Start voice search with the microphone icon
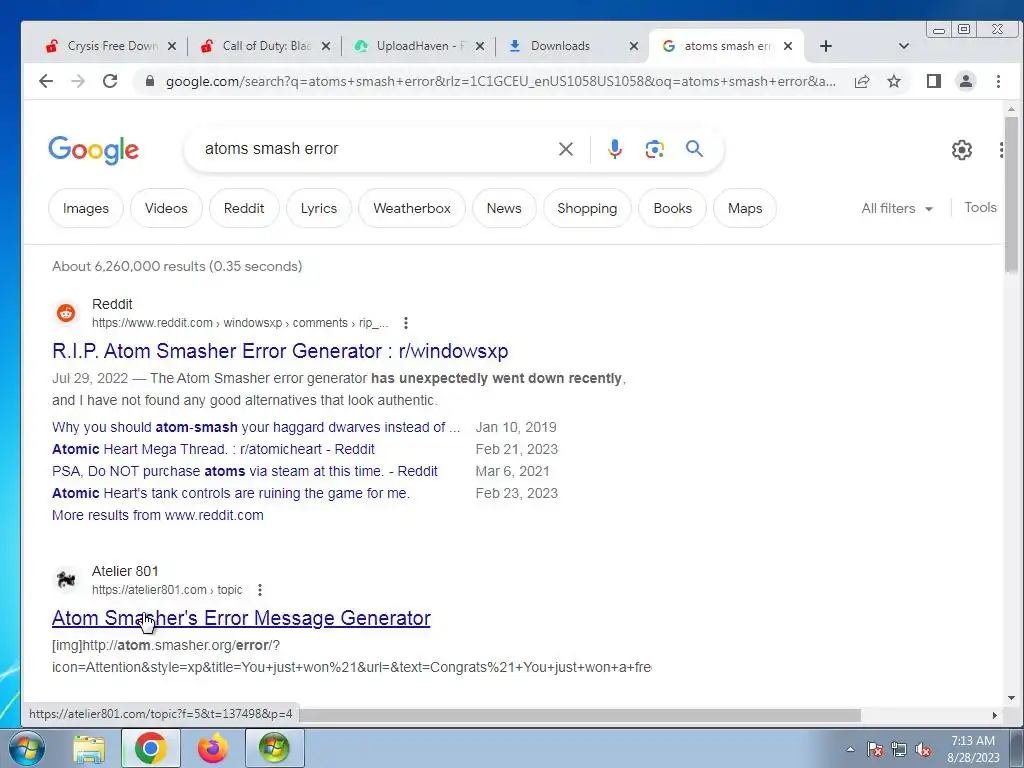The width and height of the screenshot is (1024, 768). click(x=615, y=149)
